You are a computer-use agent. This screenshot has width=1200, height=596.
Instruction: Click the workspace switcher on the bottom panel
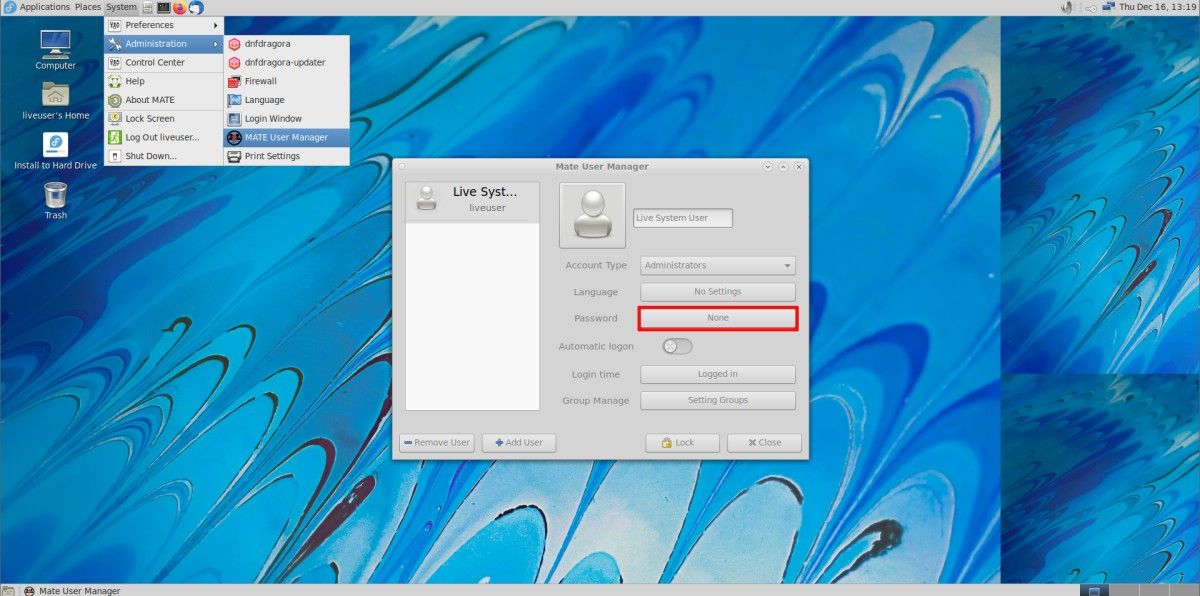1093,589
